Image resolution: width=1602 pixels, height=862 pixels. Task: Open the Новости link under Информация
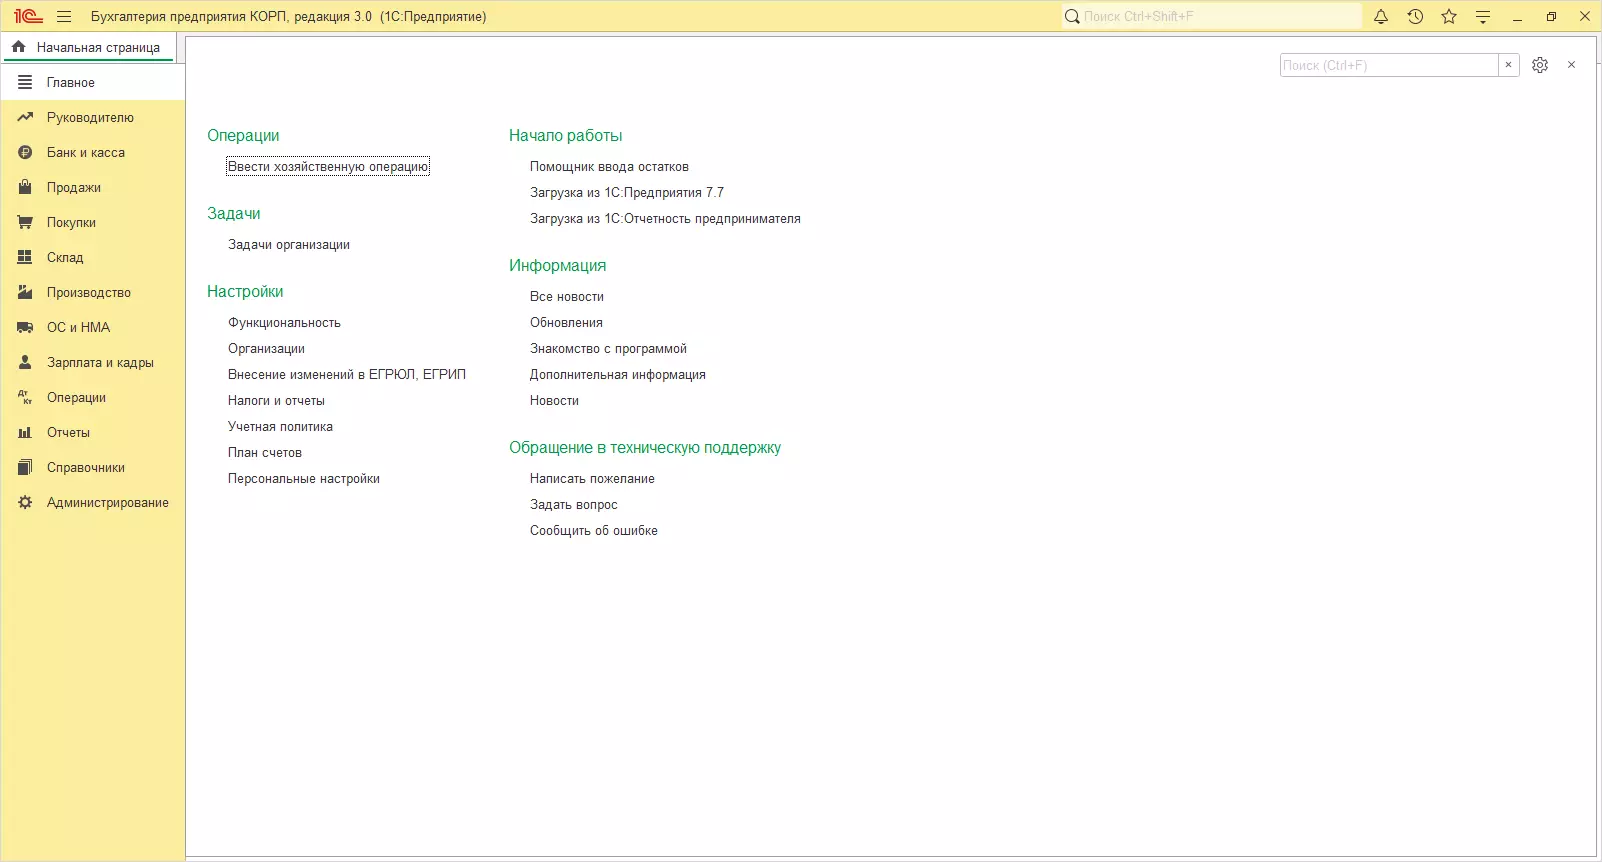[554, 400]
